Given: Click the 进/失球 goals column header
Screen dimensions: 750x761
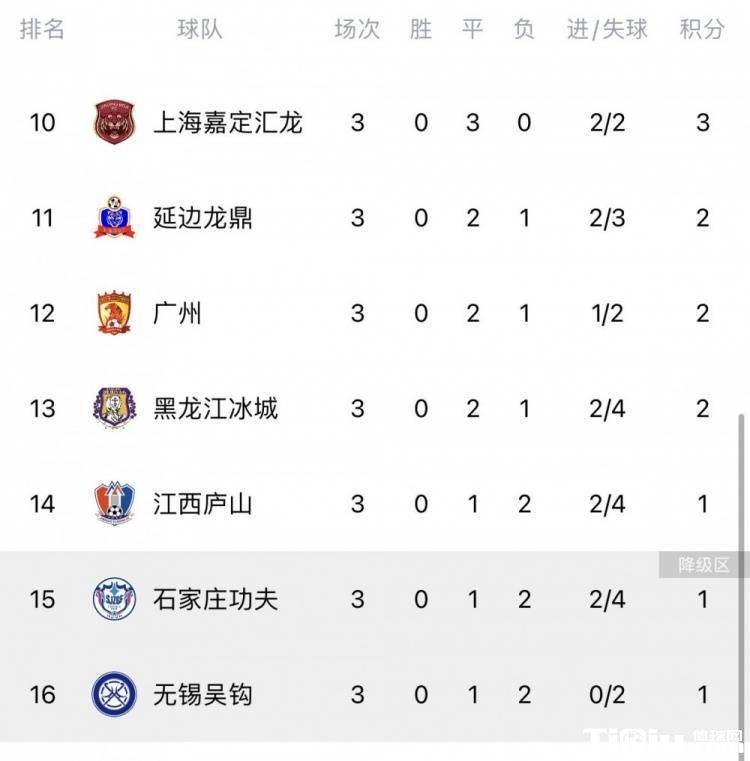Looking at the screenshot, I should click(x=607, y=29).
